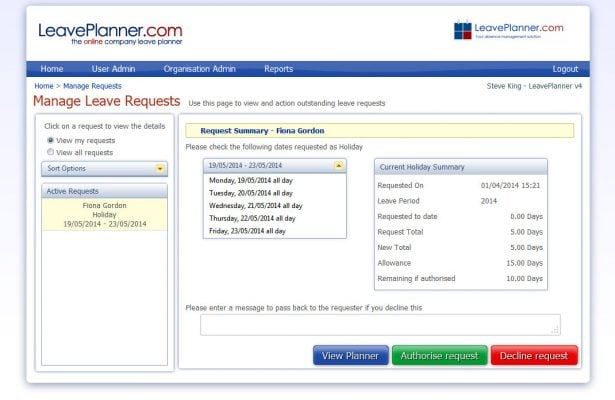Click the View Planner button
The width and height of the screenshot is (615, 400).
pyautogui.click(x=351, y=355)
